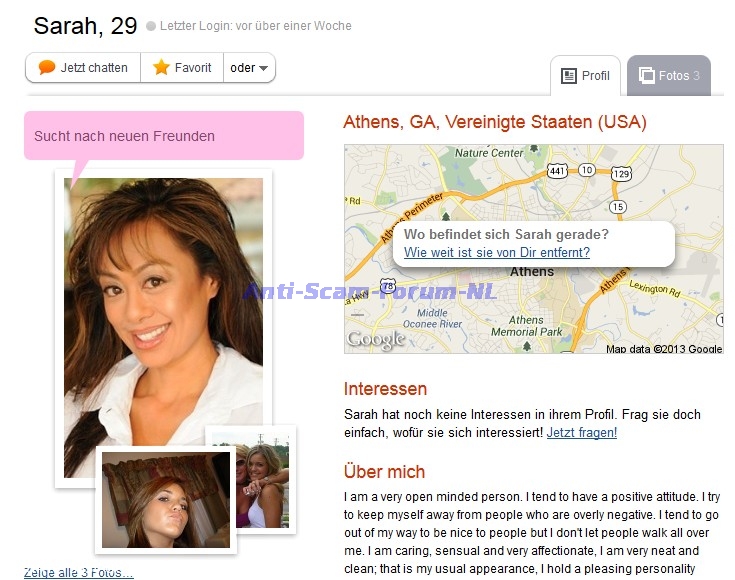Open the two blonde women photo thumbnail
The image size is (735, 580).
(262, 483)
